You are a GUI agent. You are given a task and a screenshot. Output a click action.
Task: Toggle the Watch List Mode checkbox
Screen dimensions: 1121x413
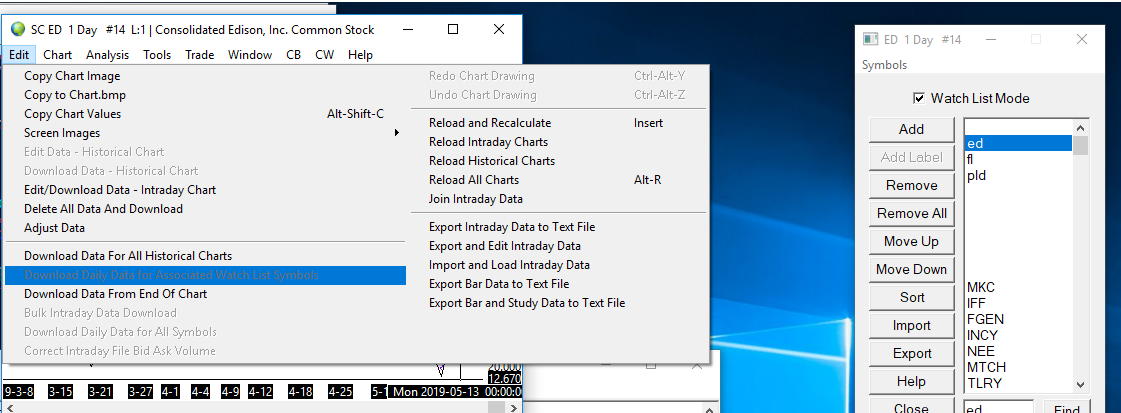pos(919,98)
